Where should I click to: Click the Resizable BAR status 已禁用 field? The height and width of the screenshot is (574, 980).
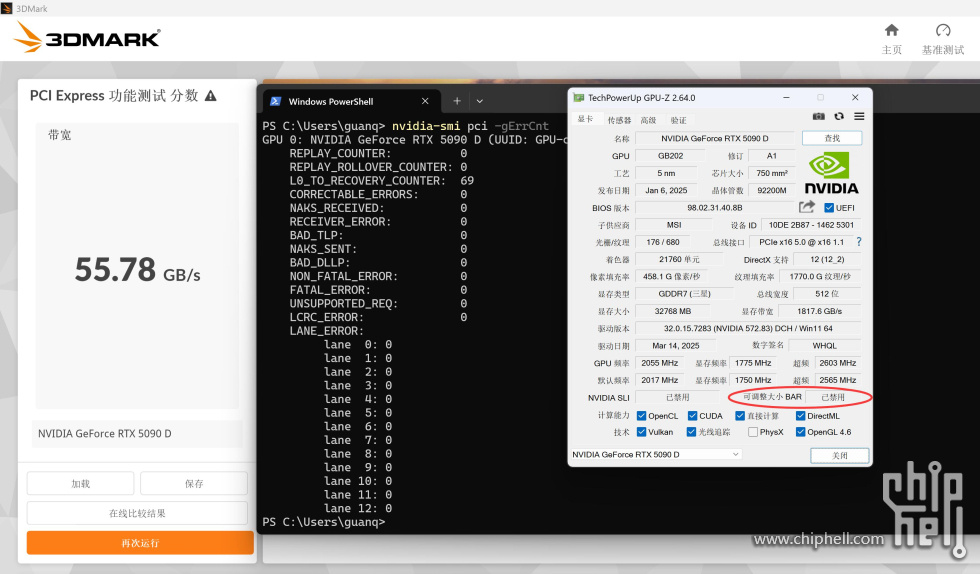(x=832, y=397)
